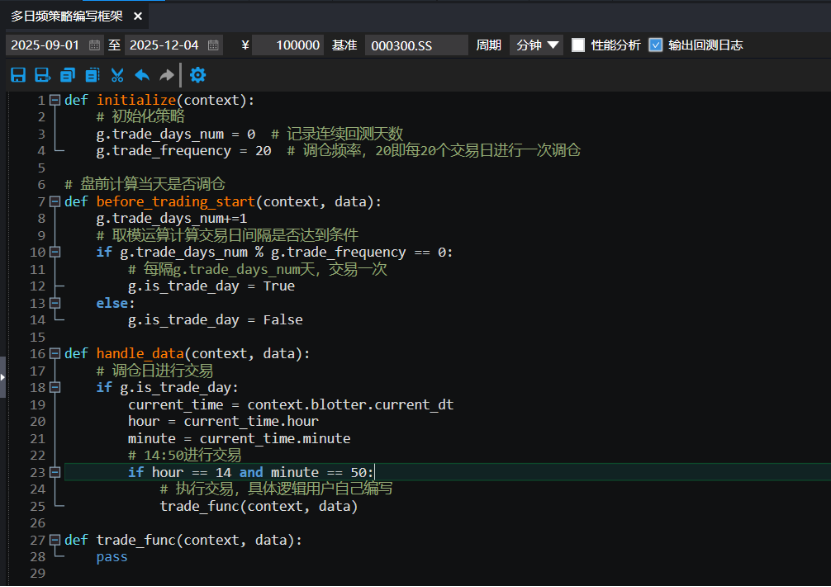Open editor settings via gear icon
This screenshot has width=831, height=587.
coord(198,75)
